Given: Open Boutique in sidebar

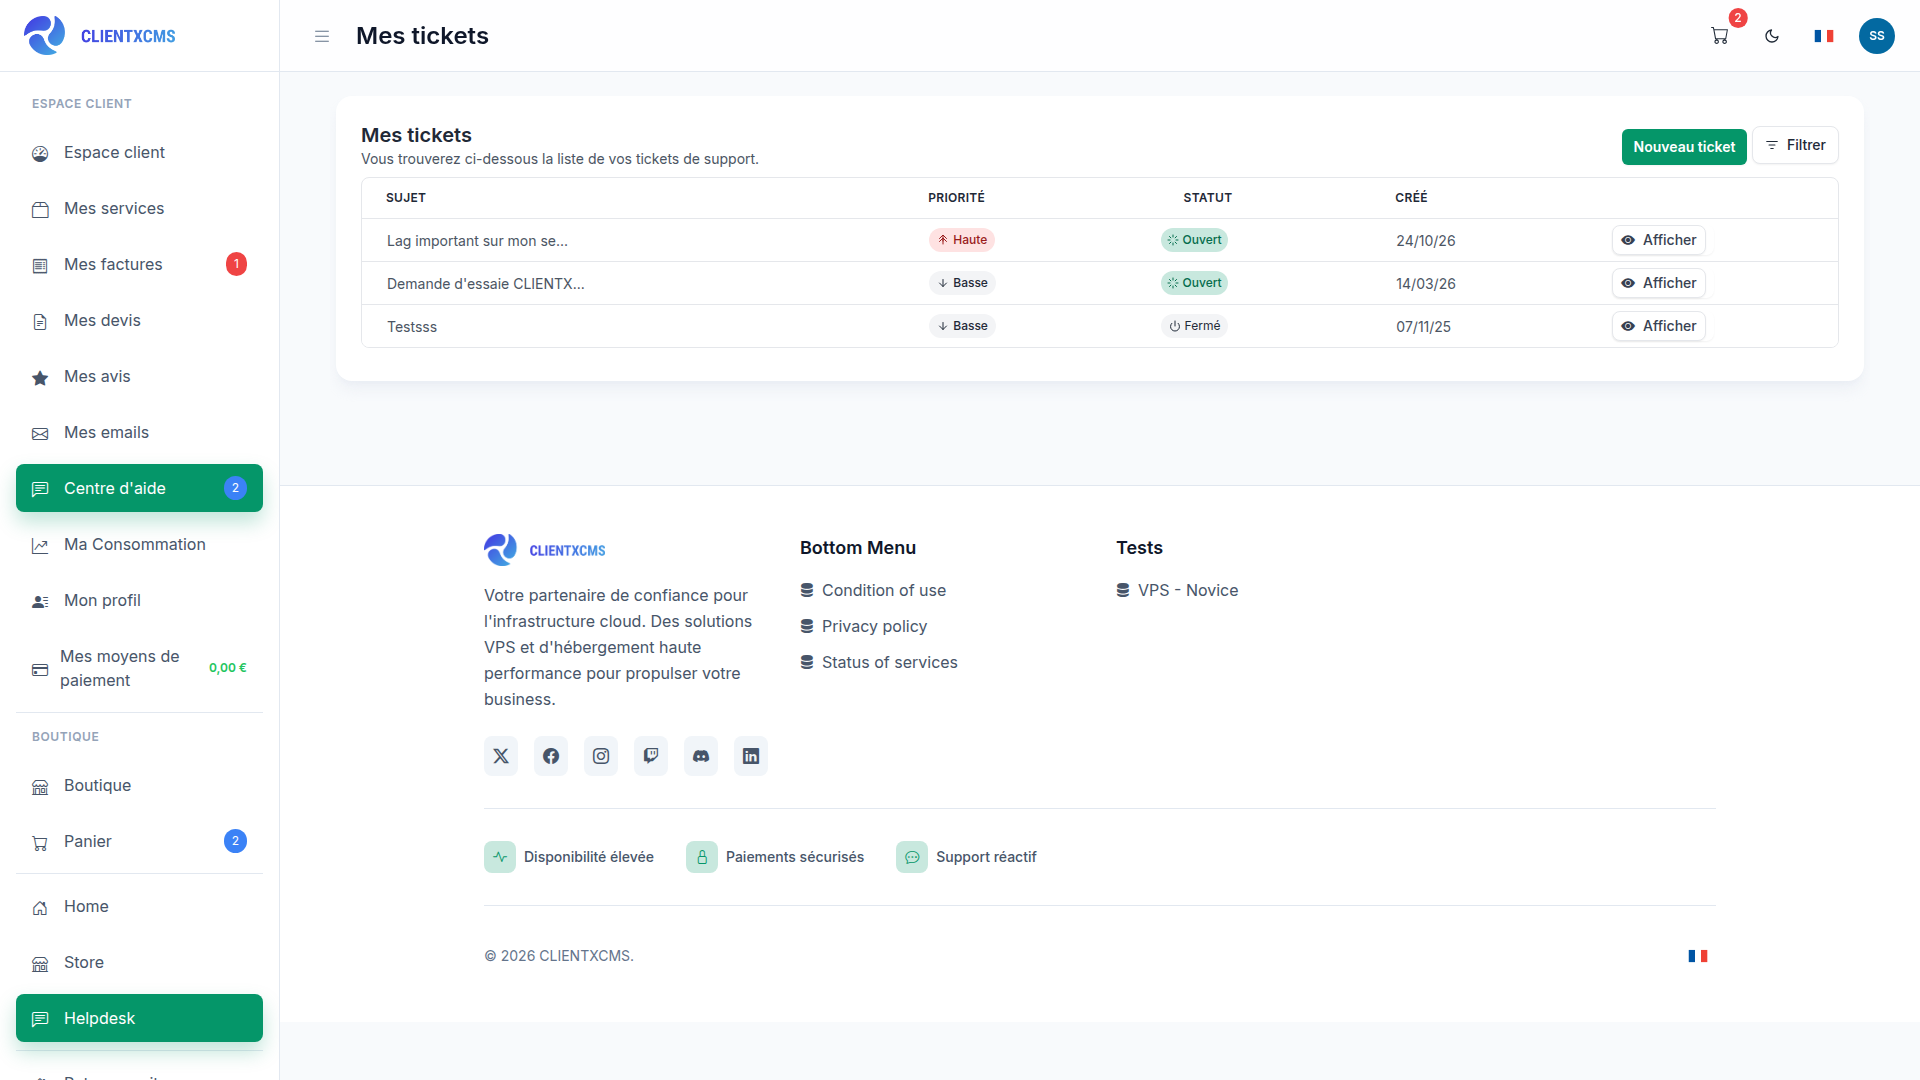Looking at the screenshot, I should [x=139, y=786].
